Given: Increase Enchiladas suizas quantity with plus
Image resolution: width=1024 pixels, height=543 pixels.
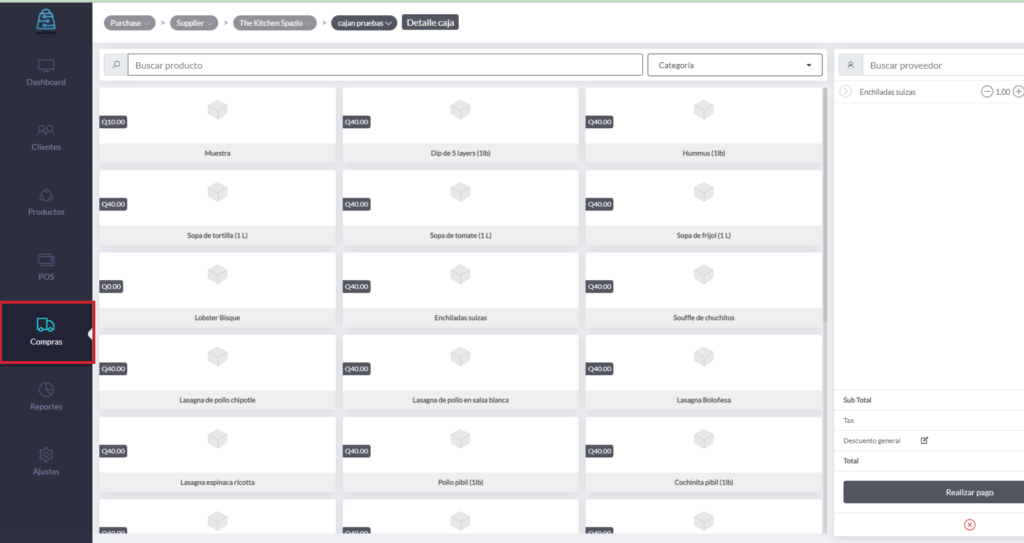Looking at the screenshot, I should (1018, 92).
